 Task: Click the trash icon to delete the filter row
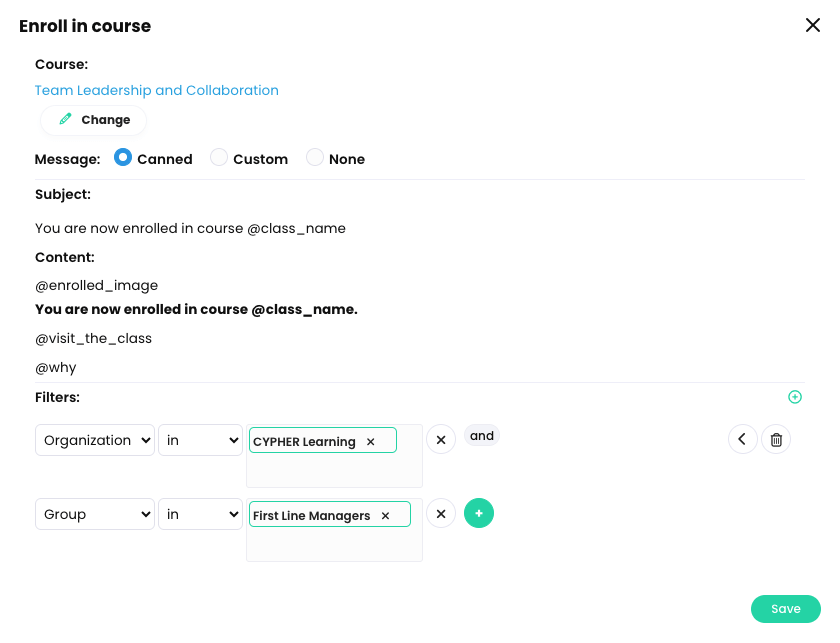[776, 439]
